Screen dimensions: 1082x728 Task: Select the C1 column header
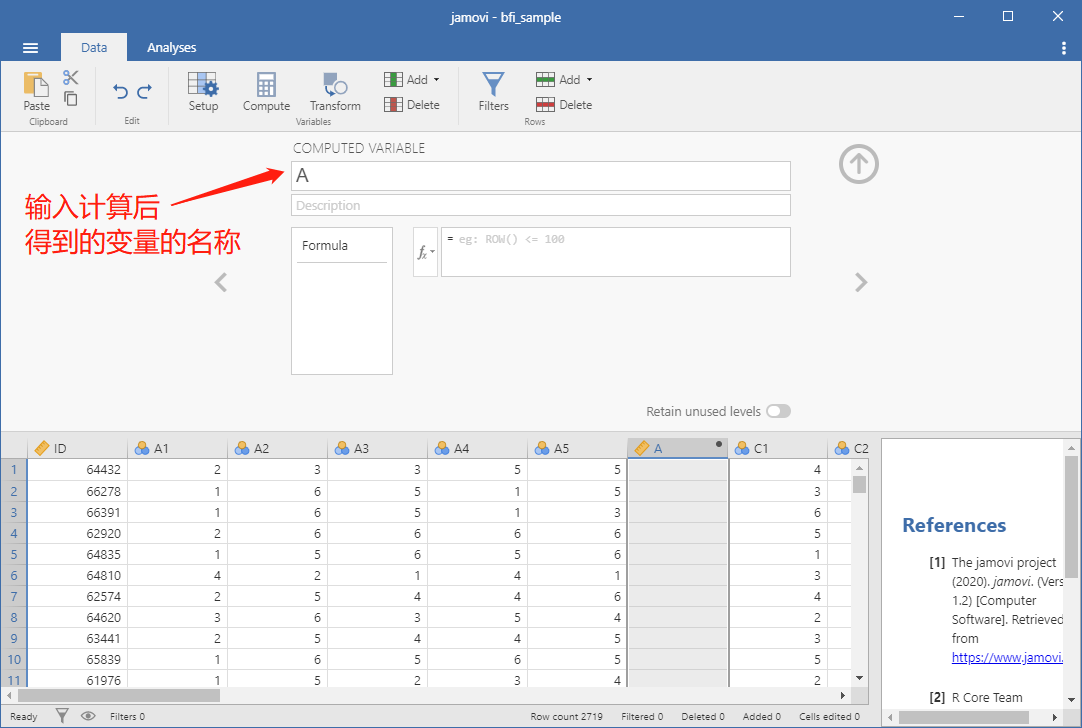(x=778, y=449)
